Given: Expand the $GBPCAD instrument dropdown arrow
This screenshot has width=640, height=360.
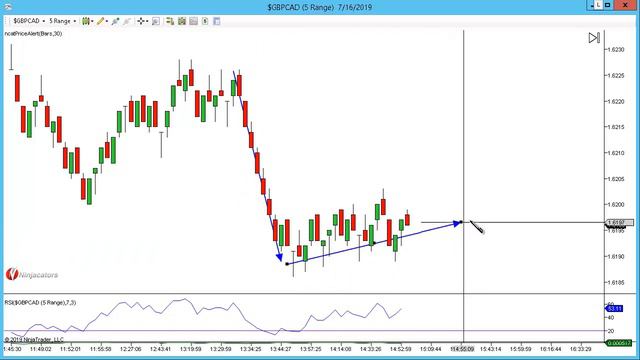Looking at the screenshot, I should [x=44, y=21].
